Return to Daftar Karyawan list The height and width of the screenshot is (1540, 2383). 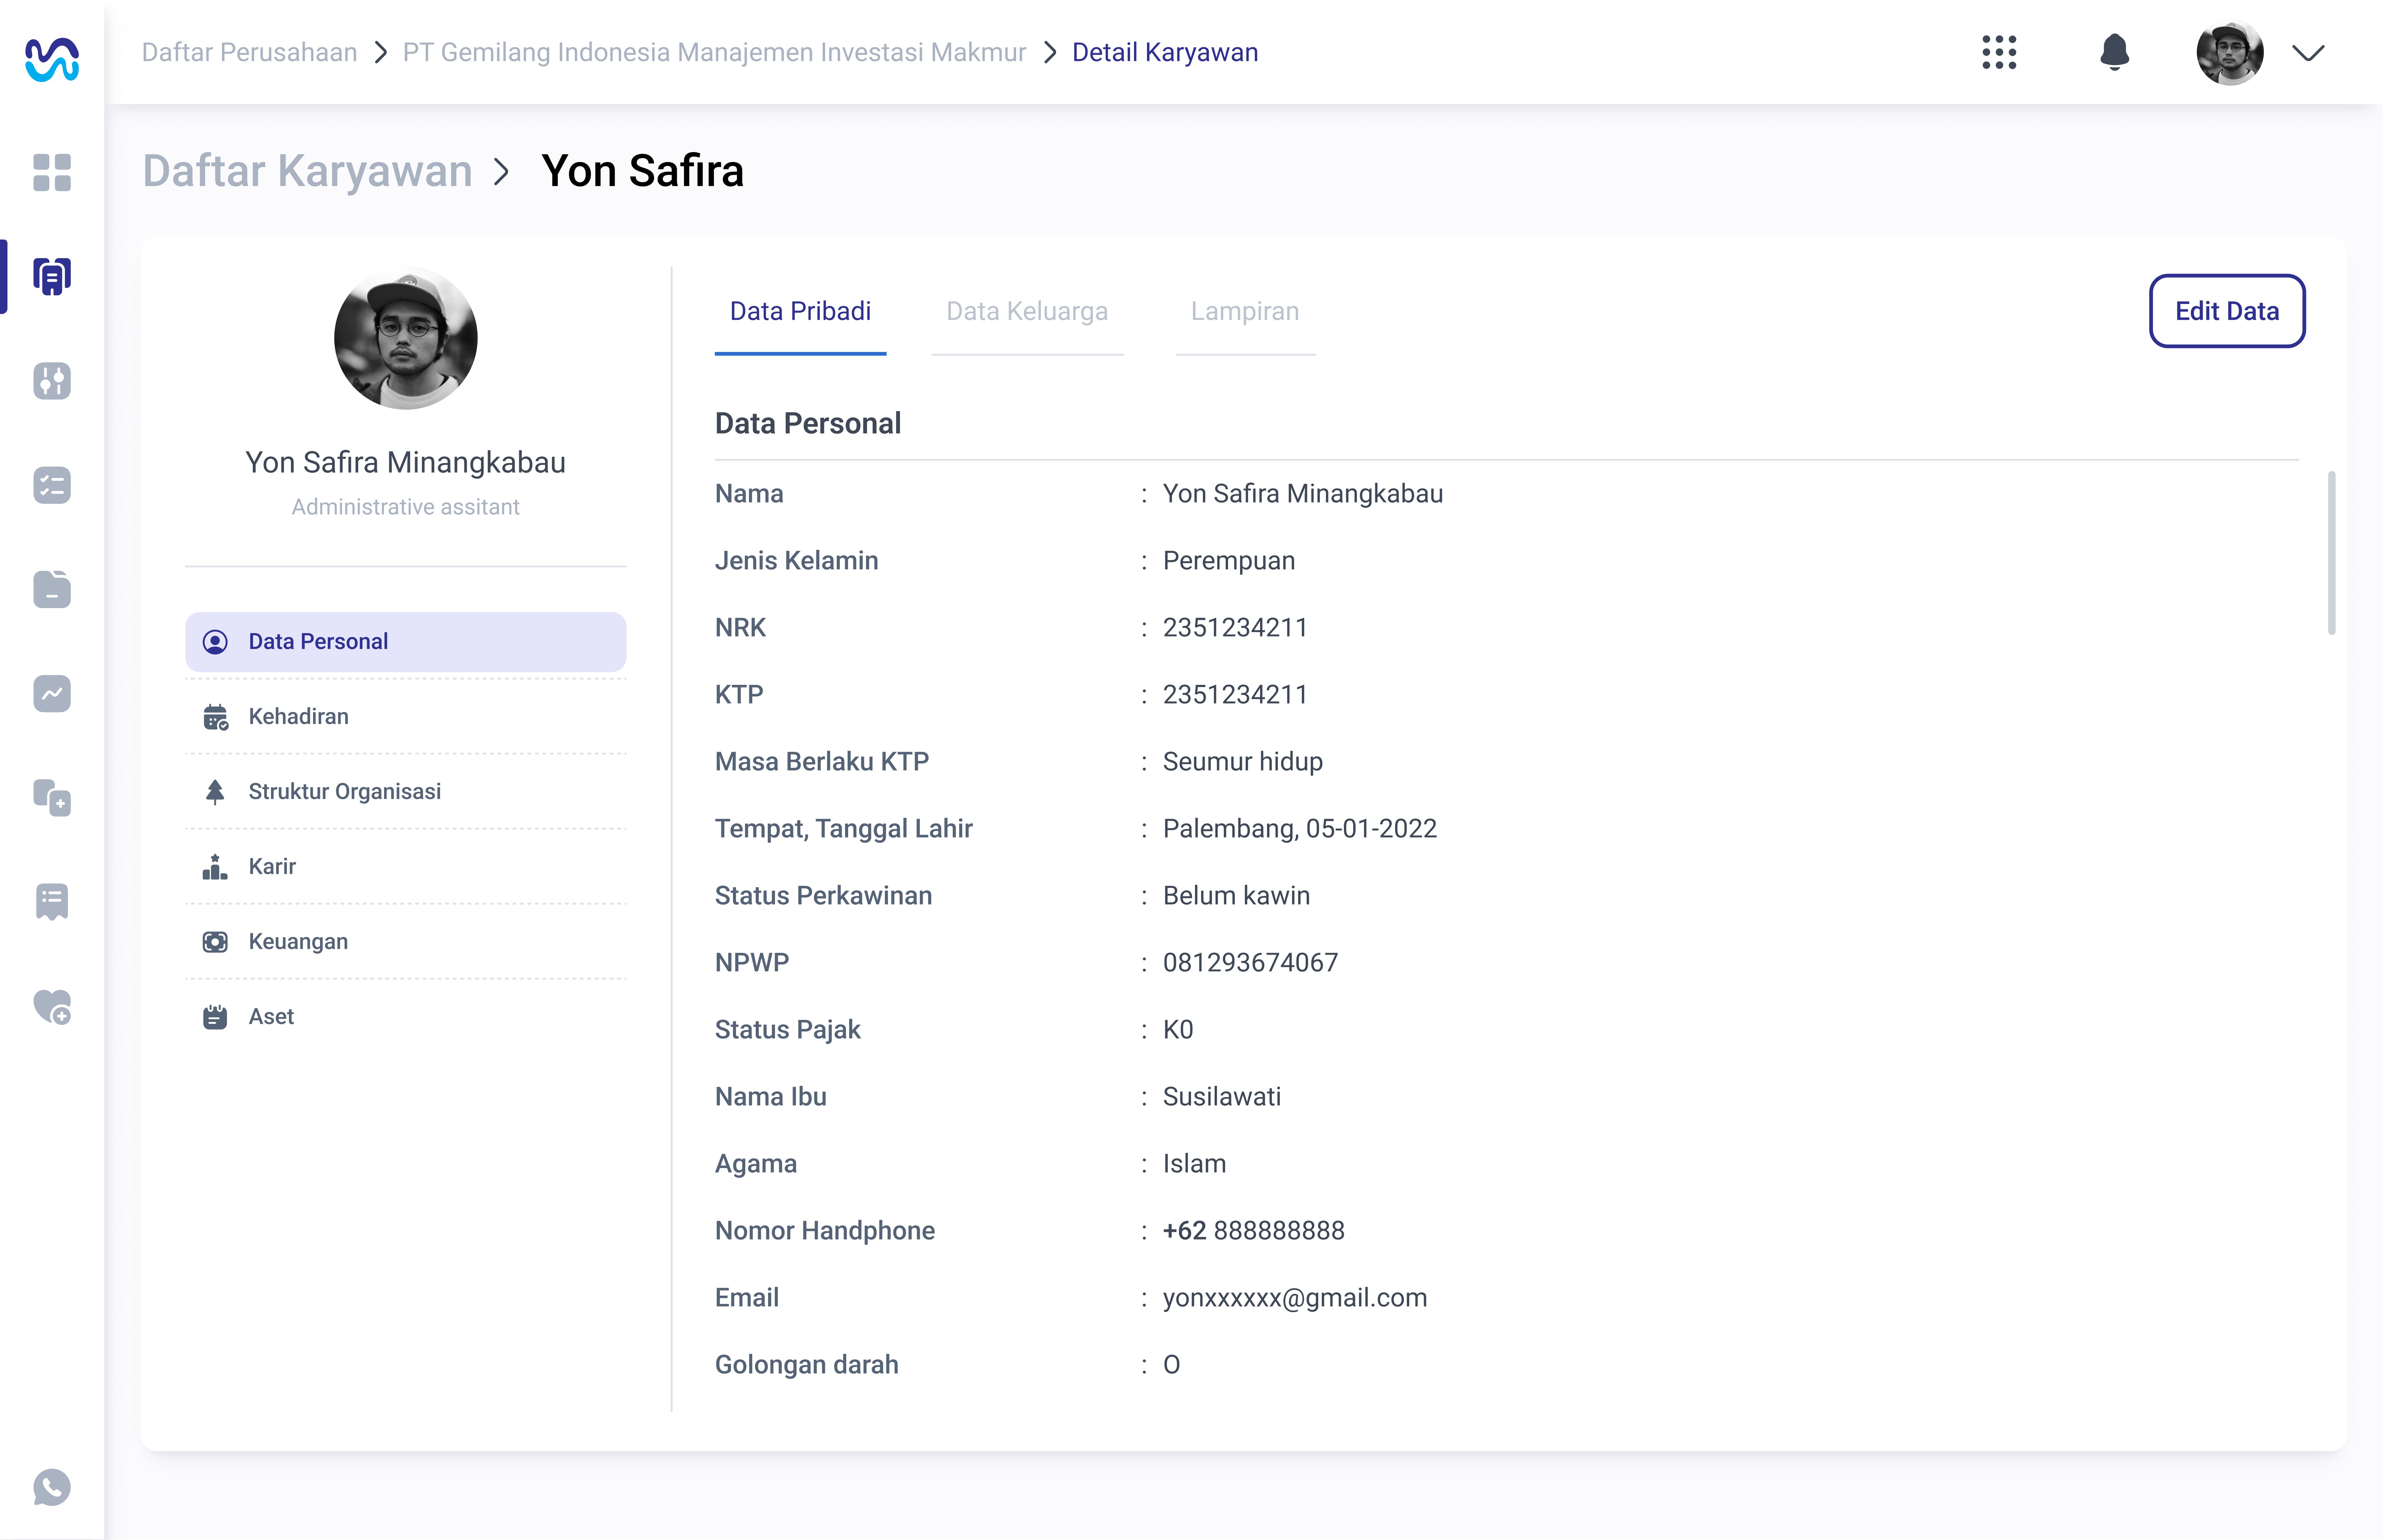pos(307,171)
